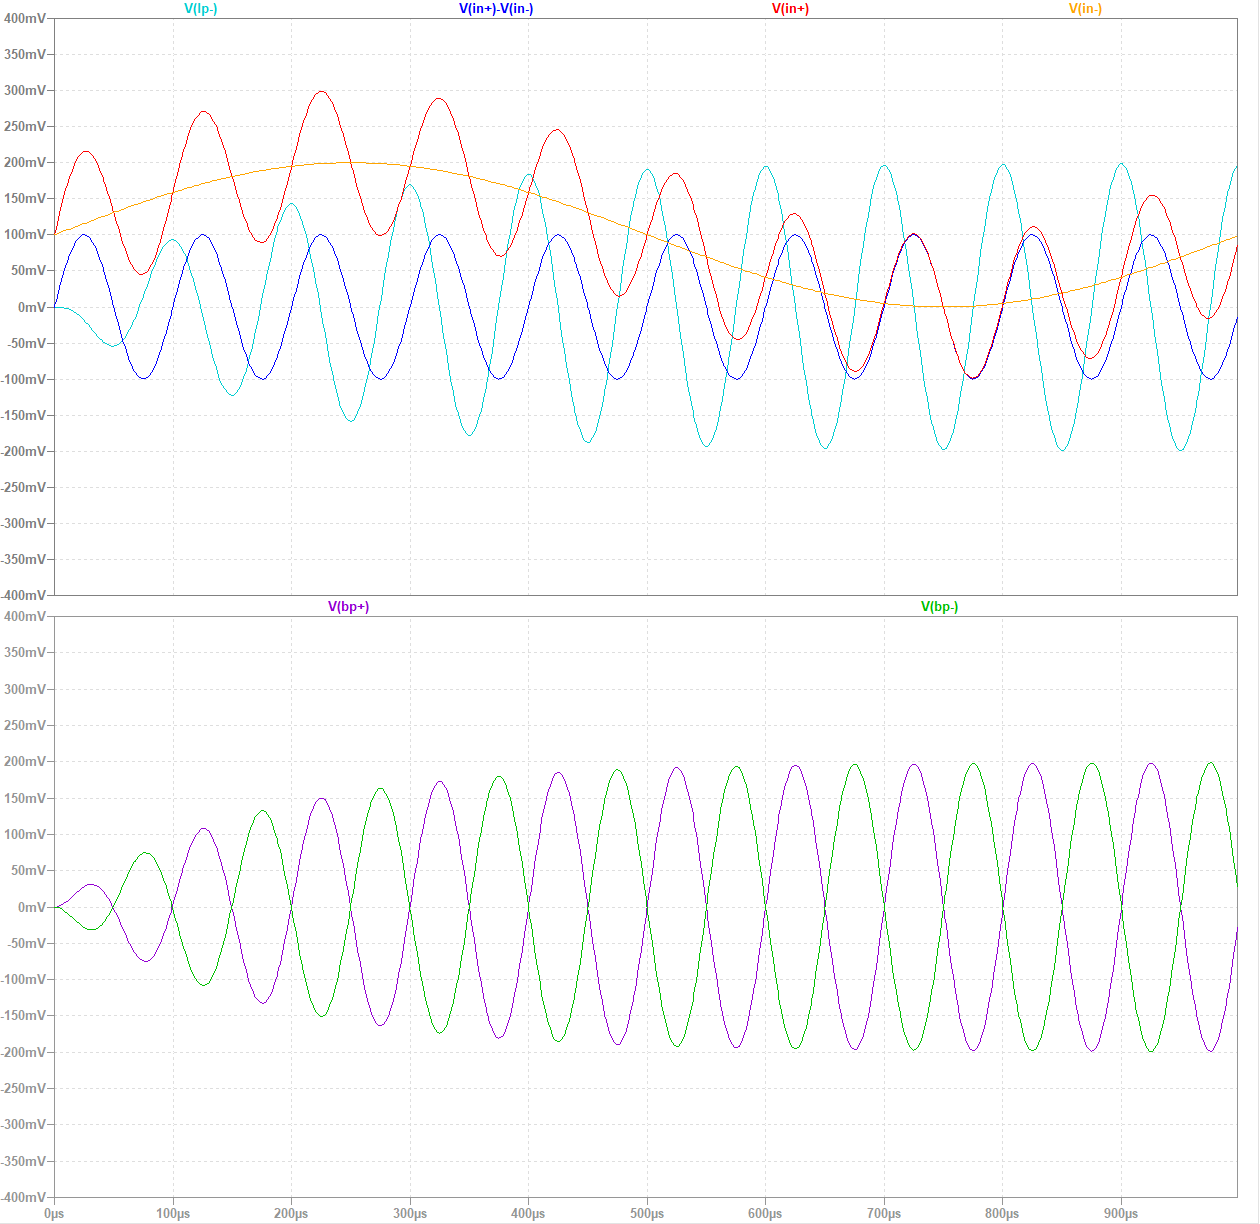The width and height of the screenshot is (1260, 1224).
Task: Click the red V(in+) trace label
Action: 790,9
